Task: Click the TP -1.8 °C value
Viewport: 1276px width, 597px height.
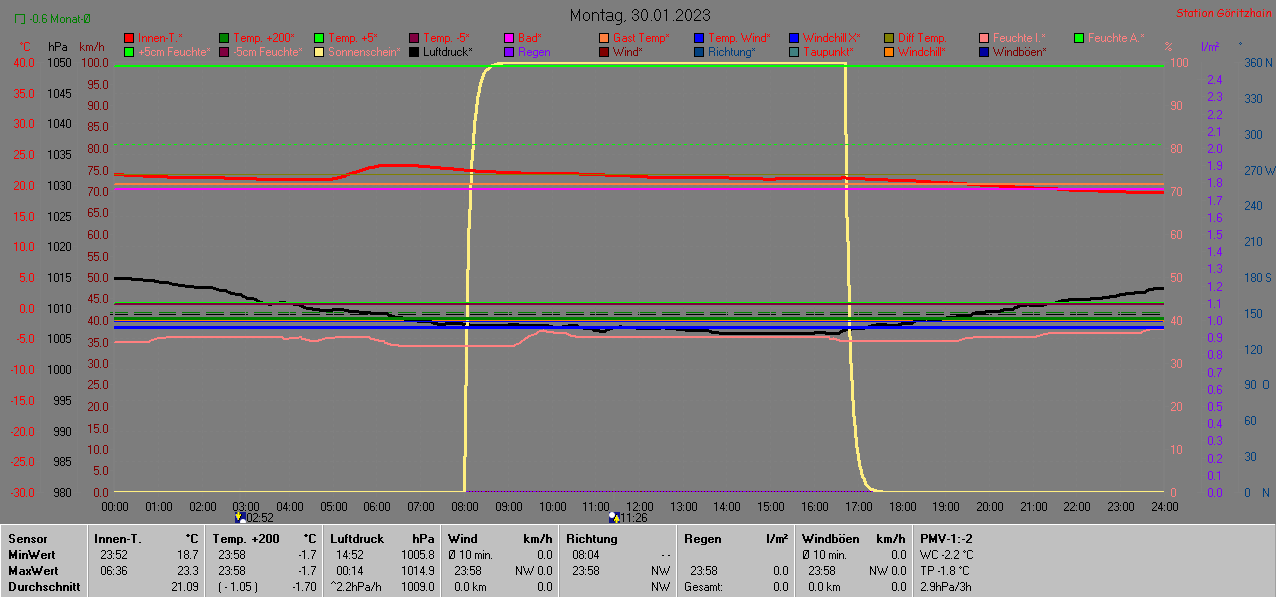Action: [x=944, y=571]
